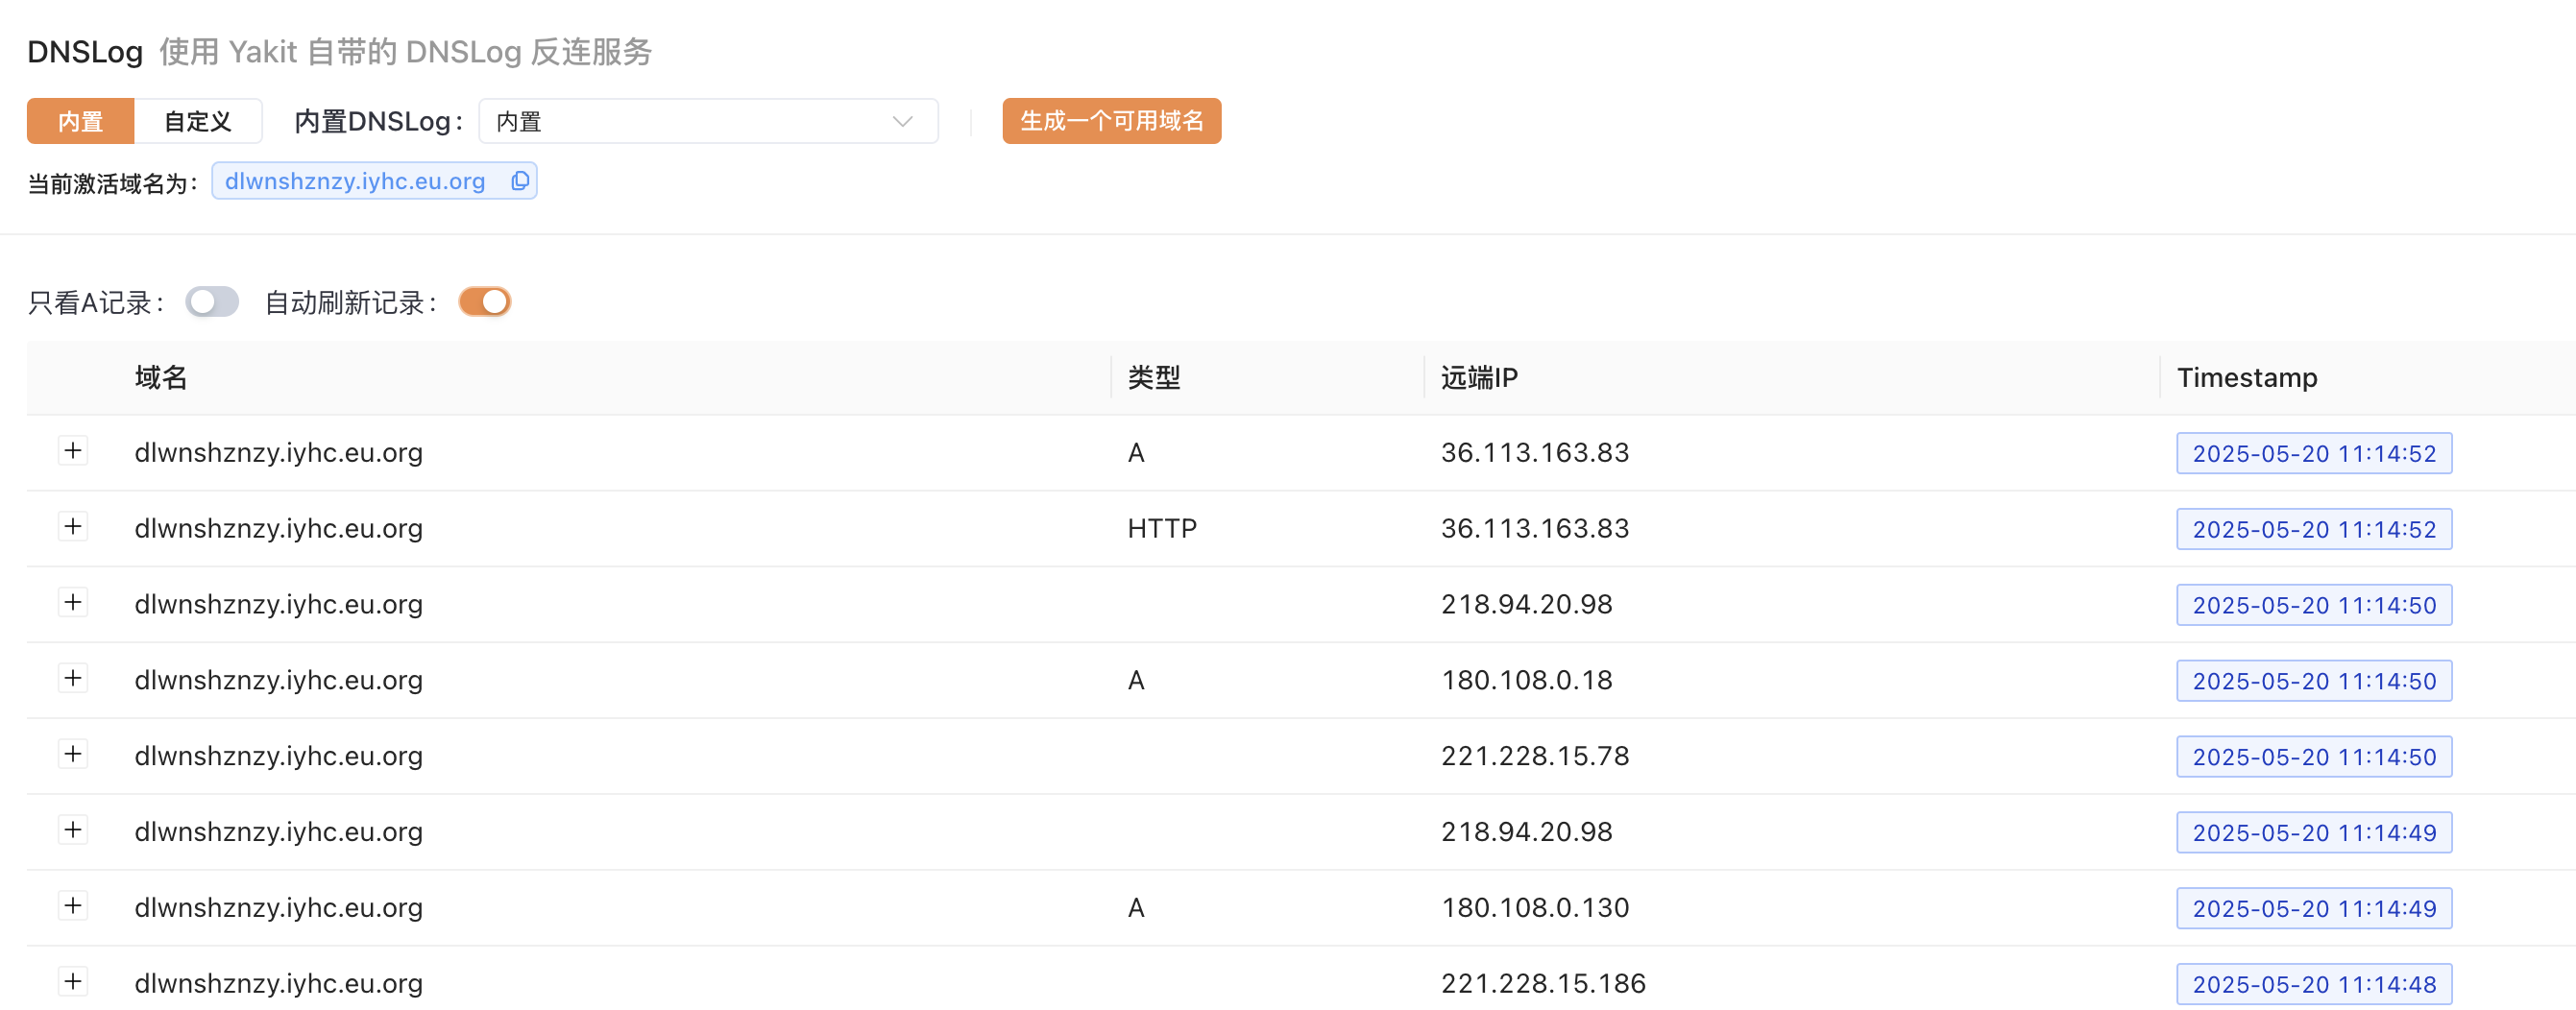The width and height of the screenshot is (2576, 1010).
Task: Click the dlwnshznzy.iyhc.eu.org activated domain tag
Action: point(355,181)
